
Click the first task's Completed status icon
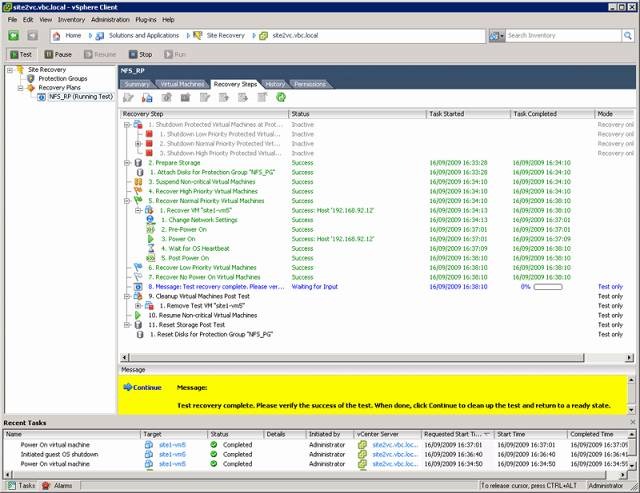(x=213, y=444)
